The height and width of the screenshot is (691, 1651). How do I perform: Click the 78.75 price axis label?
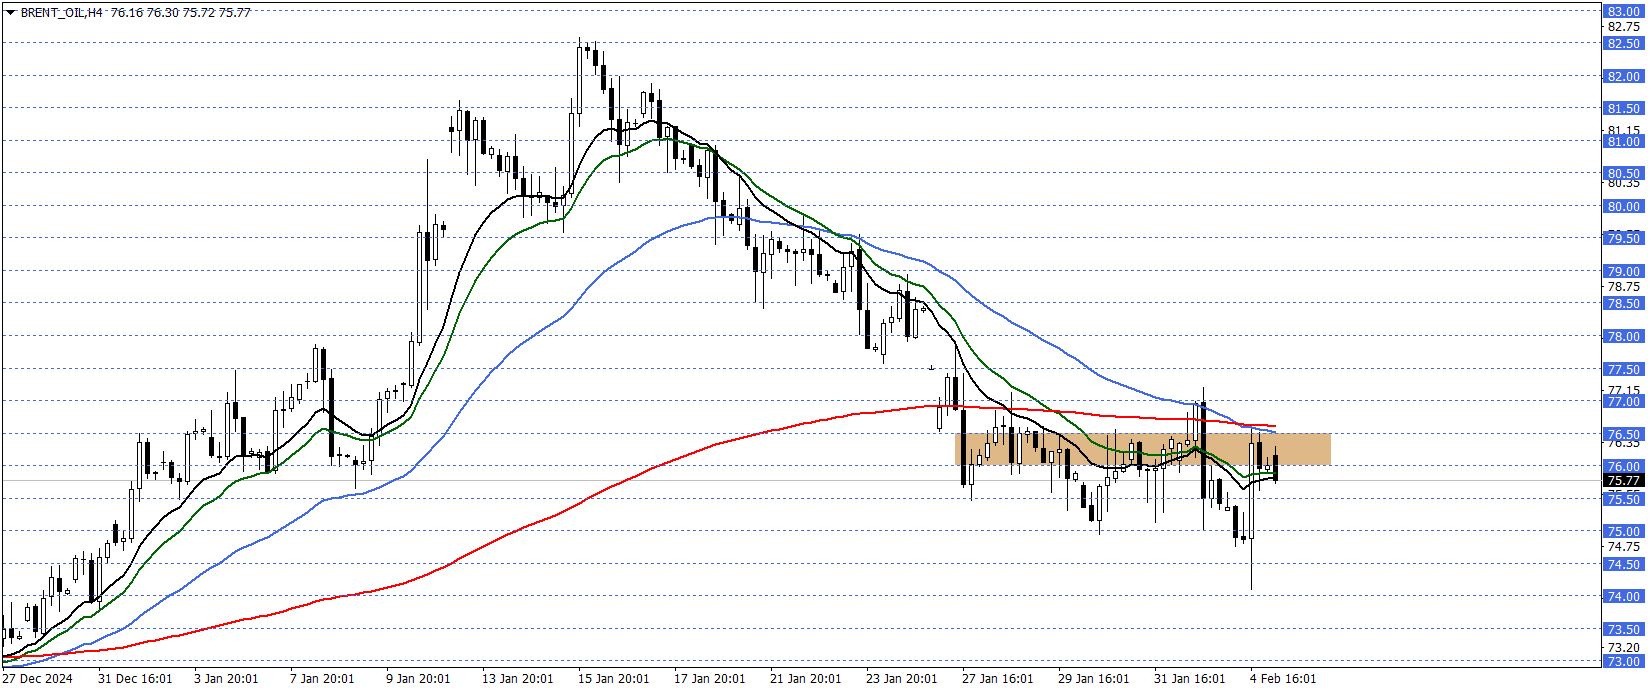[x=1623, y=287]
